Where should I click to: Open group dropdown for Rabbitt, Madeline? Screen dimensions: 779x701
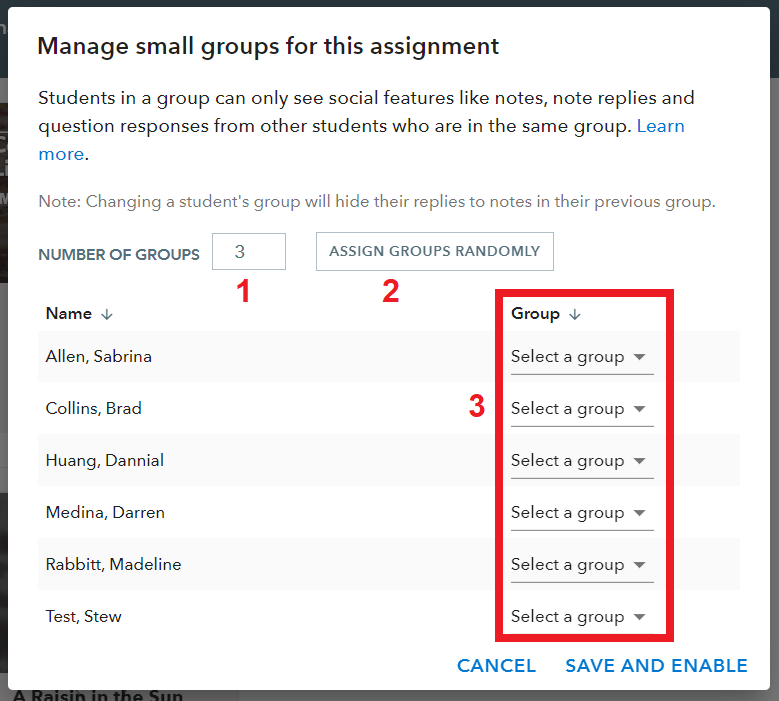582,565
